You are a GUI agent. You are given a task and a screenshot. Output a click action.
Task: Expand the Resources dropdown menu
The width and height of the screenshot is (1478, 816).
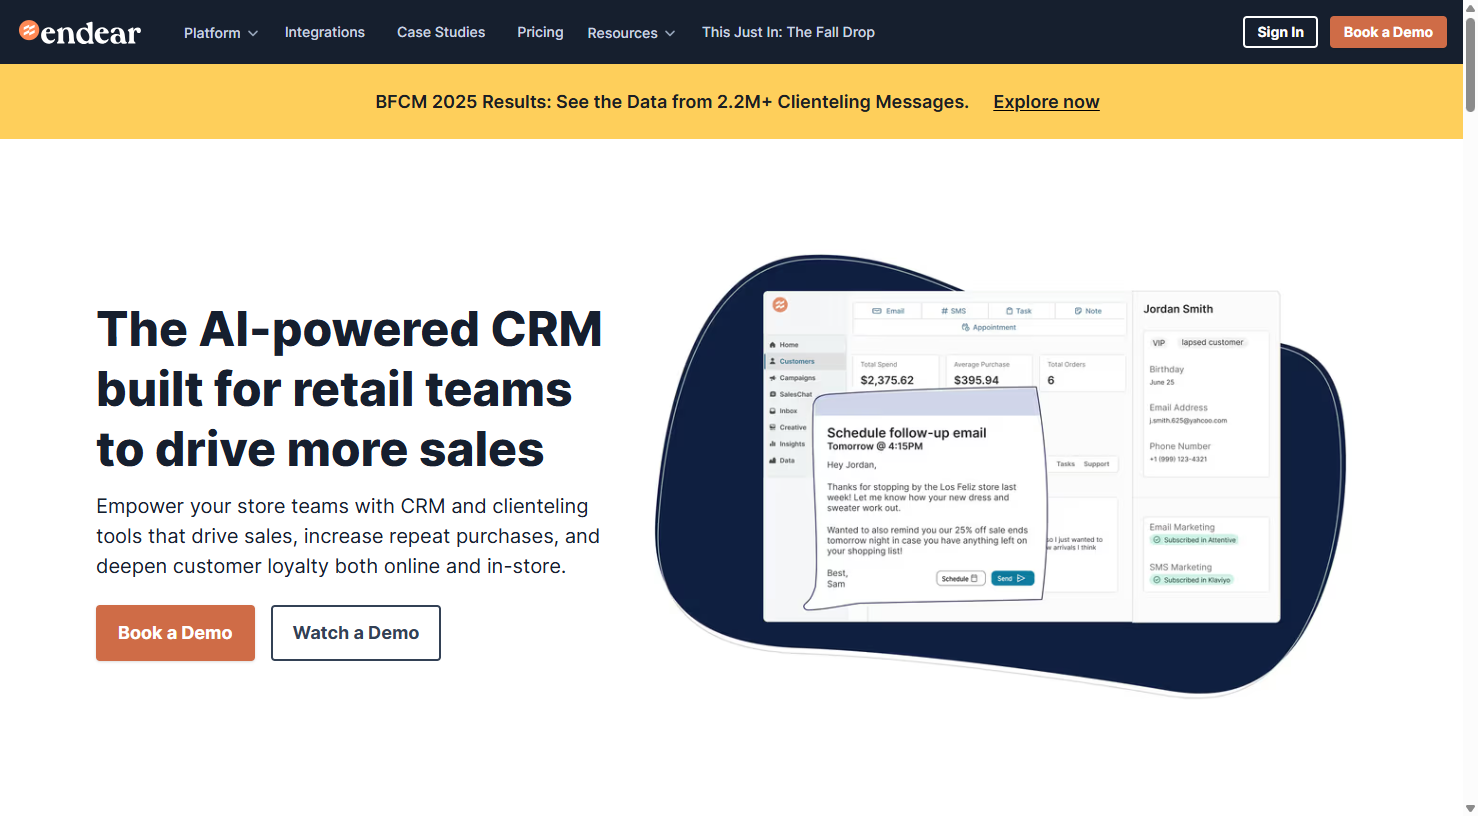click(631, 31)
